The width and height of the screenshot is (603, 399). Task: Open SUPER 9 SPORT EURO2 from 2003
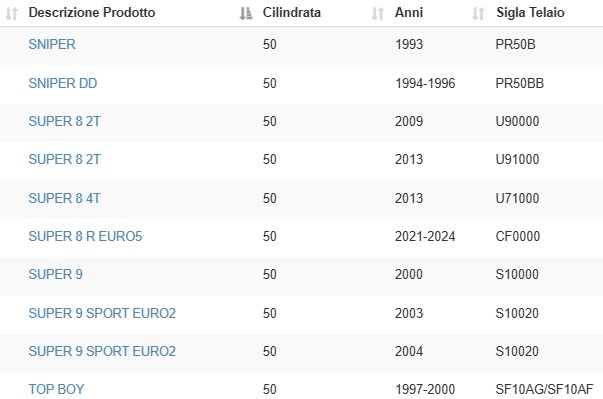click(x=102, y=313)
